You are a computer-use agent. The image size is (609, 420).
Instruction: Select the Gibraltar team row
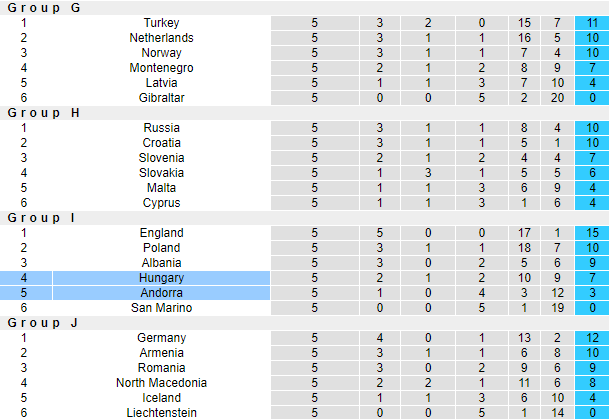161,98
